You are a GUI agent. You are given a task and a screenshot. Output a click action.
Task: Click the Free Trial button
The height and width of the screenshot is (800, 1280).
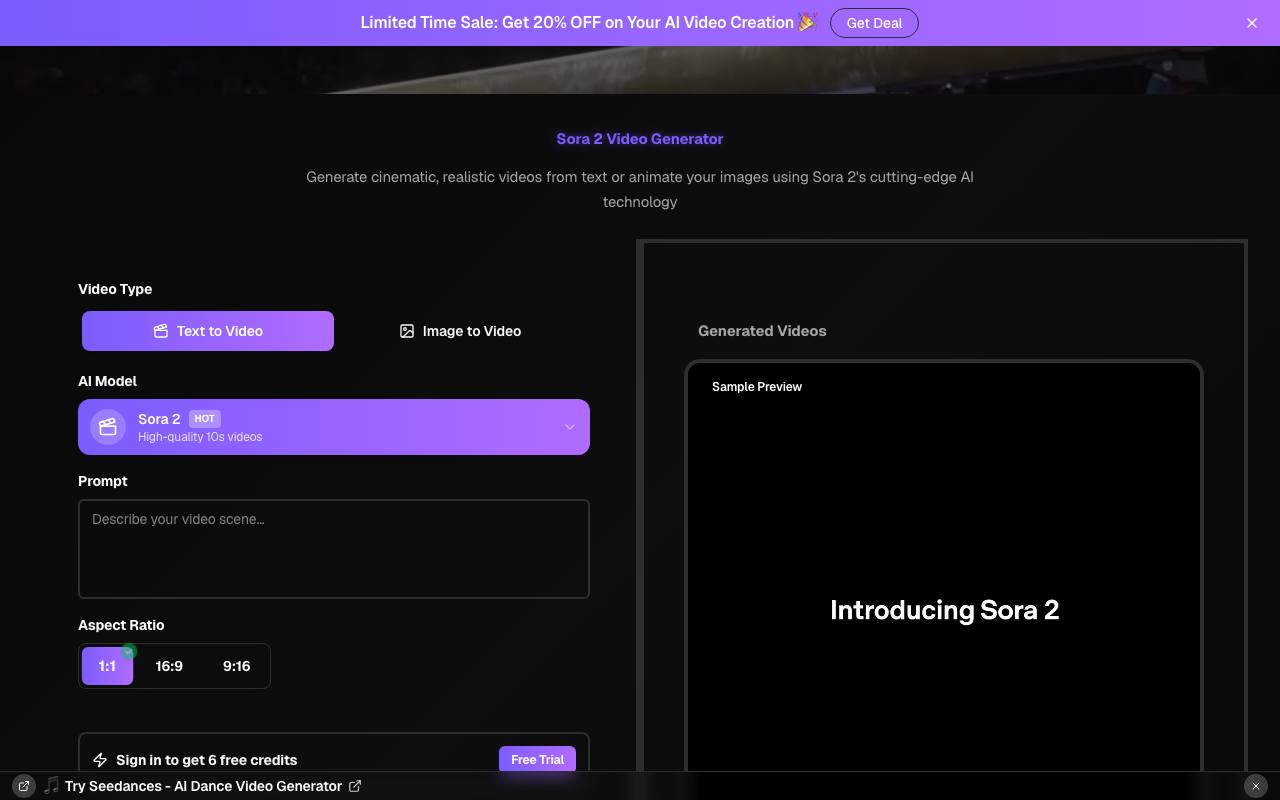tap(537, 760)
